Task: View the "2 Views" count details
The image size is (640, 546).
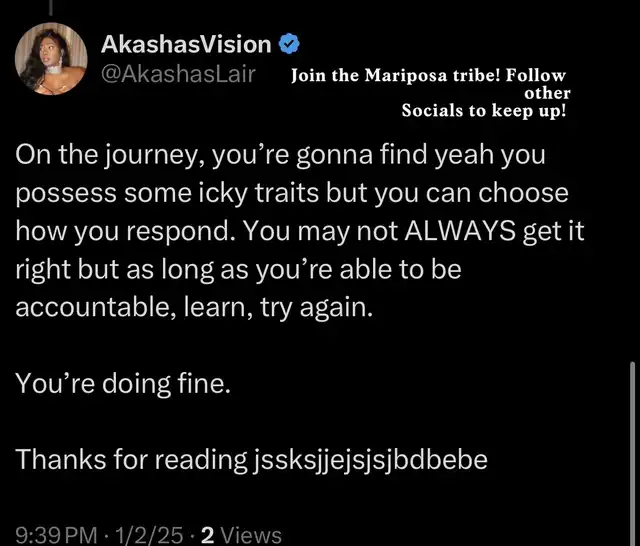Action: click(x=241, y=535)
